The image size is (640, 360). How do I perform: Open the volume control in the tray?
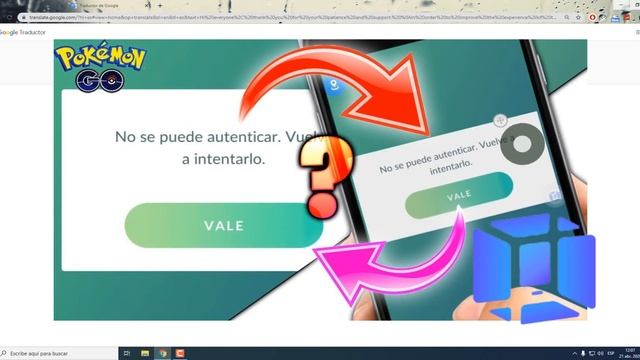[x=600, y=353]
